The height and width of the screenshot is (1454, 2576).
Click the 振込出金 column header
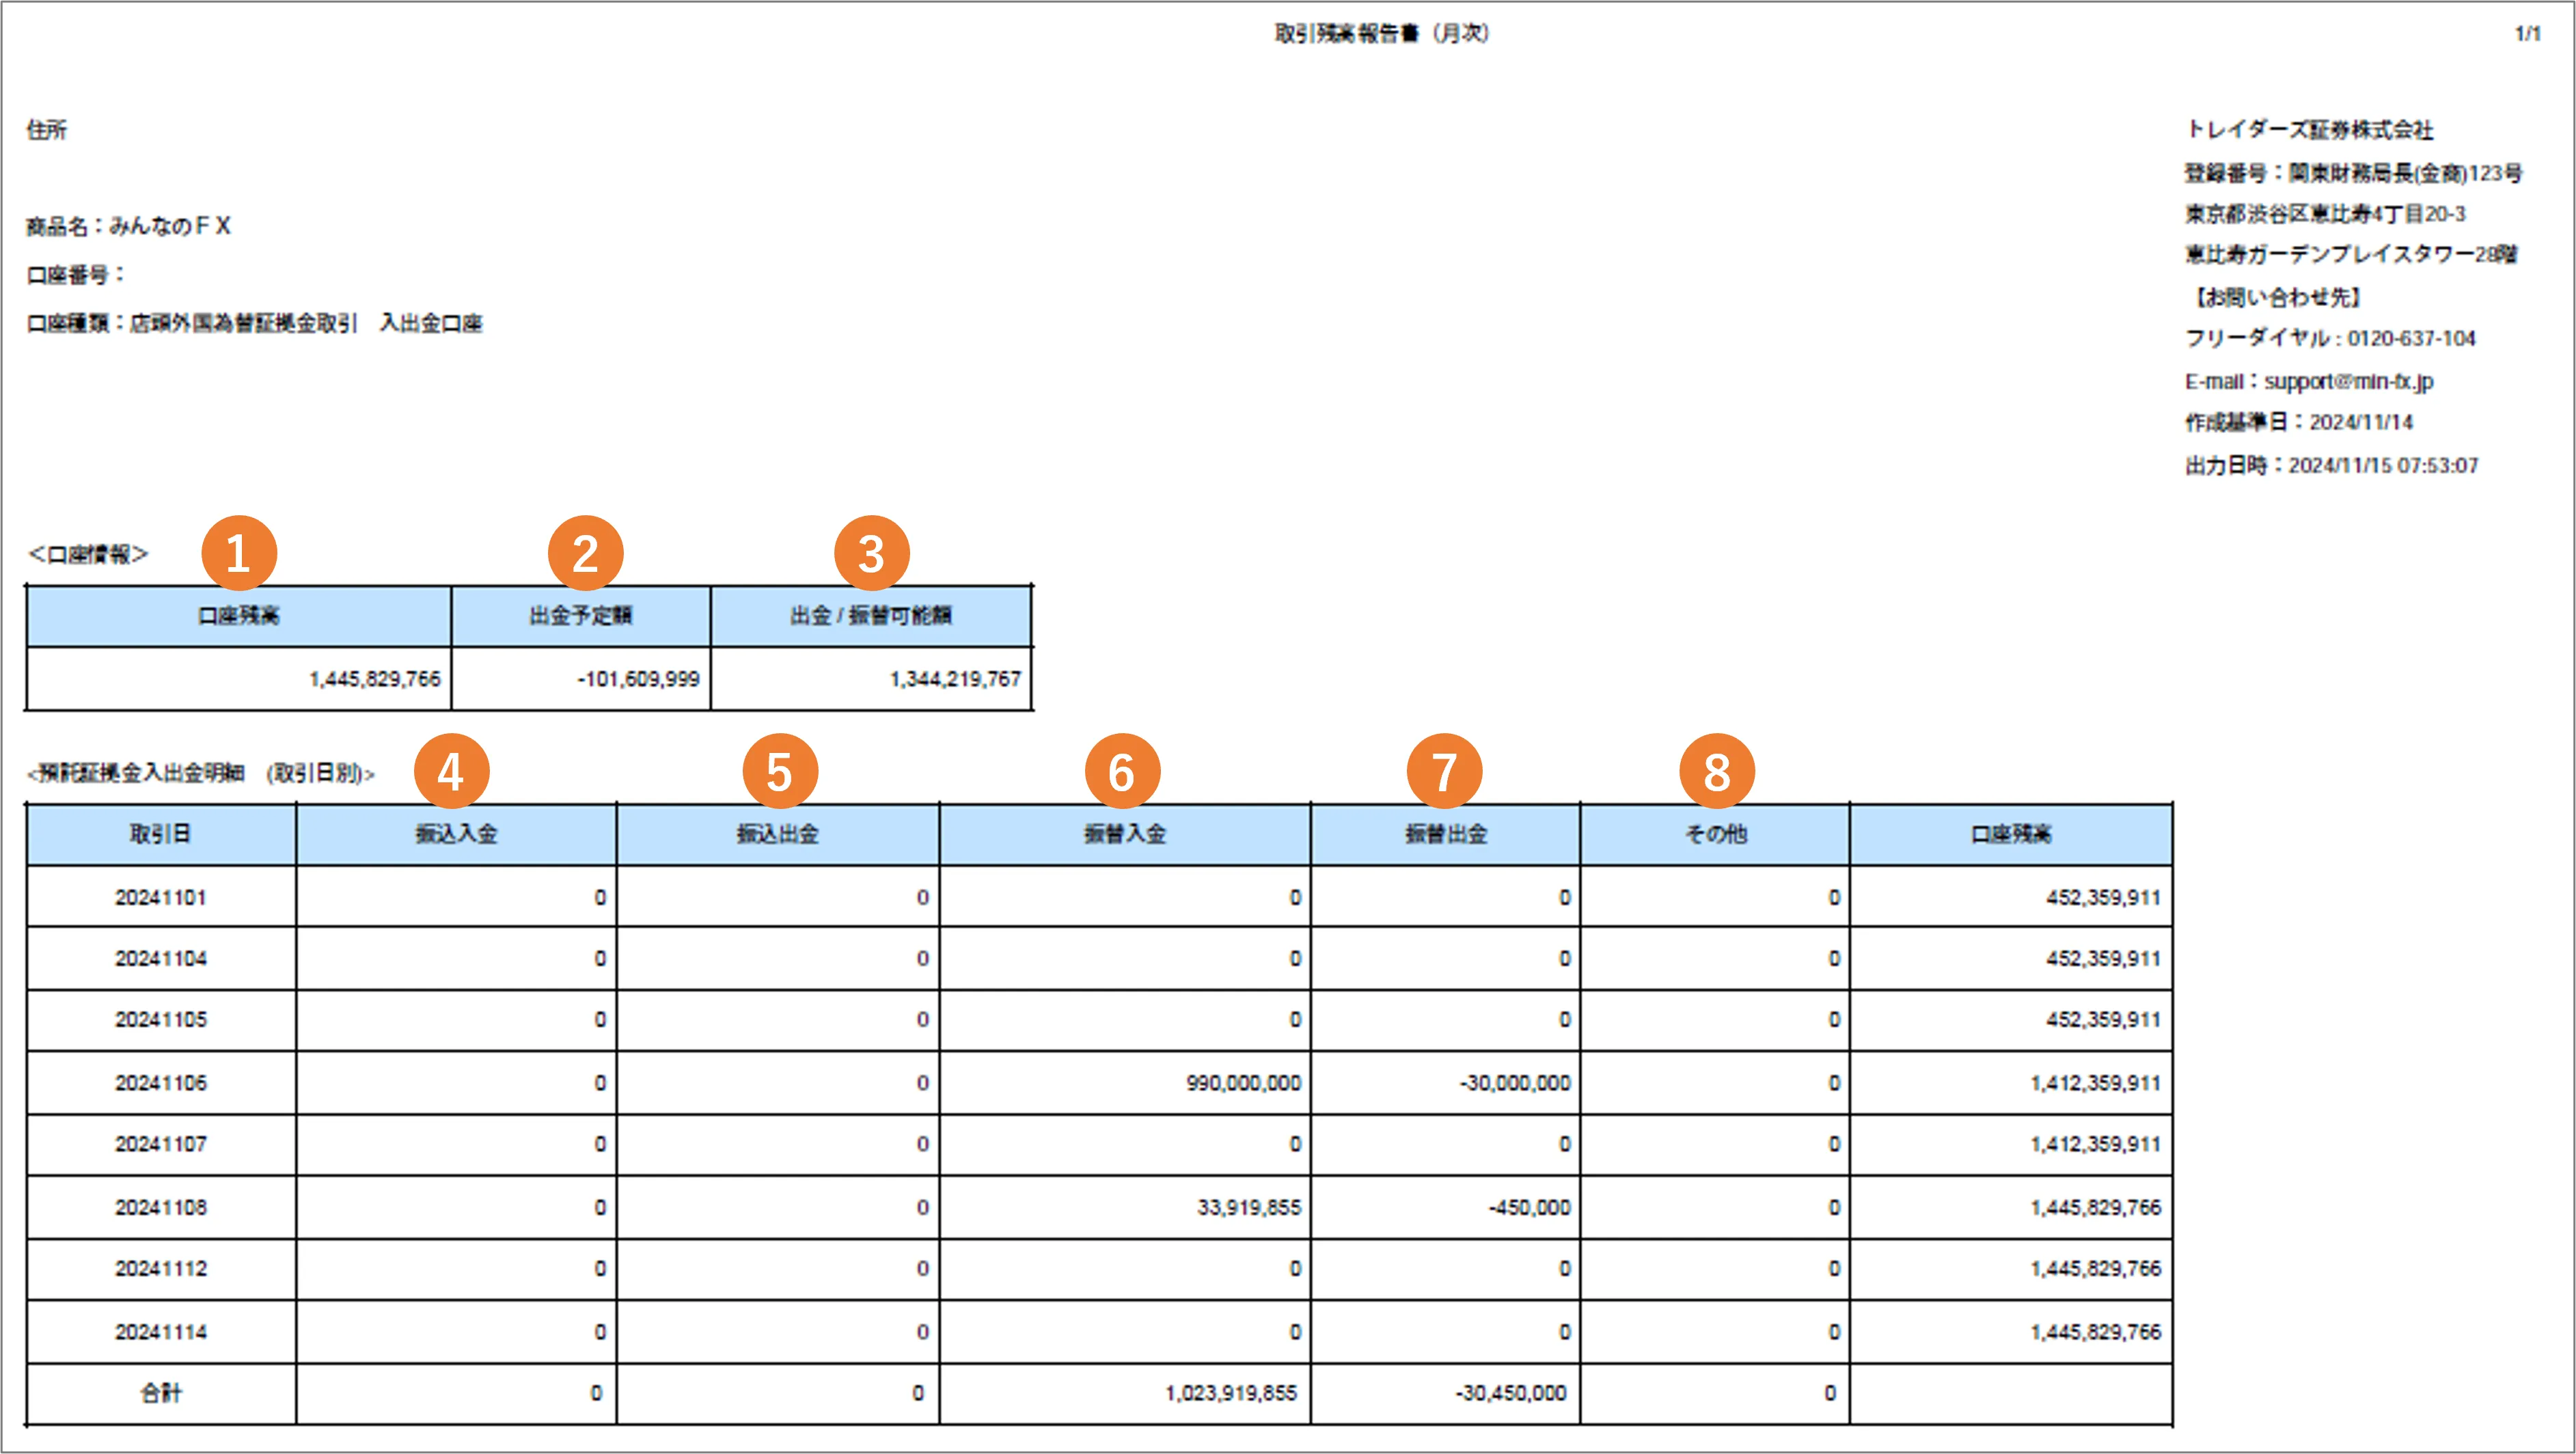pos(777,834)
